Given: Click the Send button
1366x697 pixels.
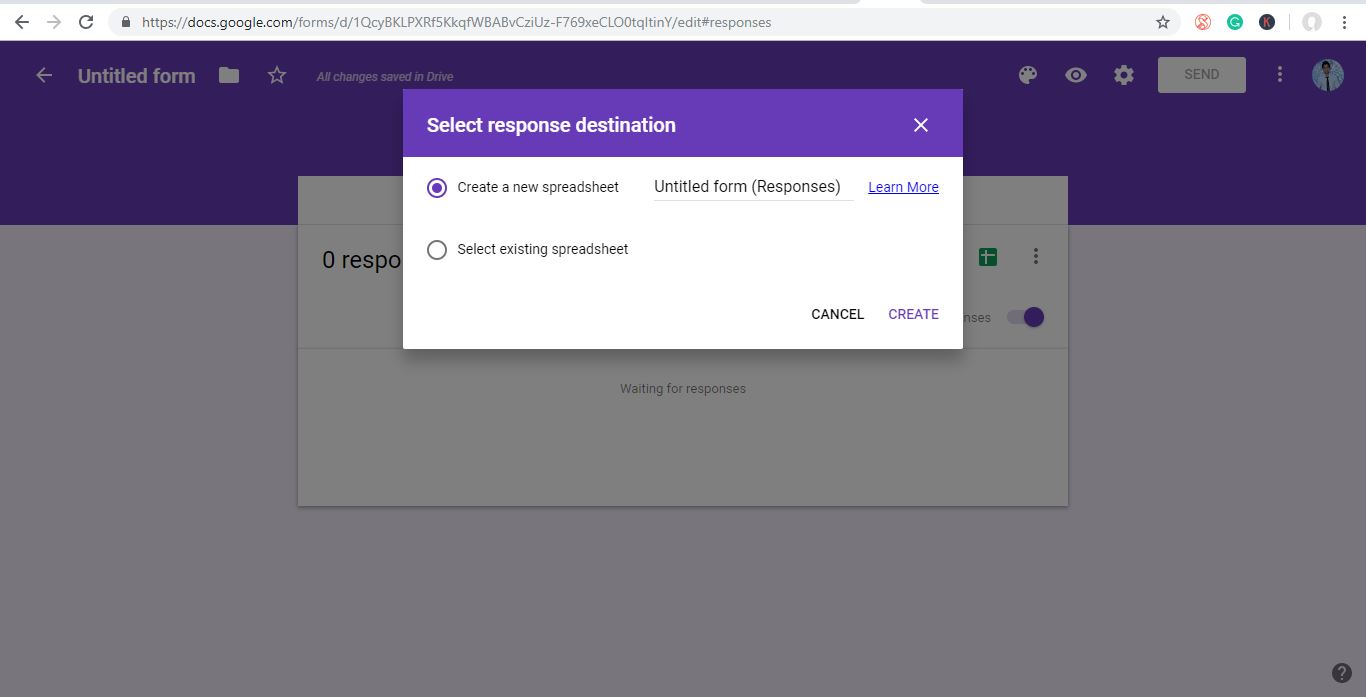Looking at the screenshot, I should [1201, 75].
